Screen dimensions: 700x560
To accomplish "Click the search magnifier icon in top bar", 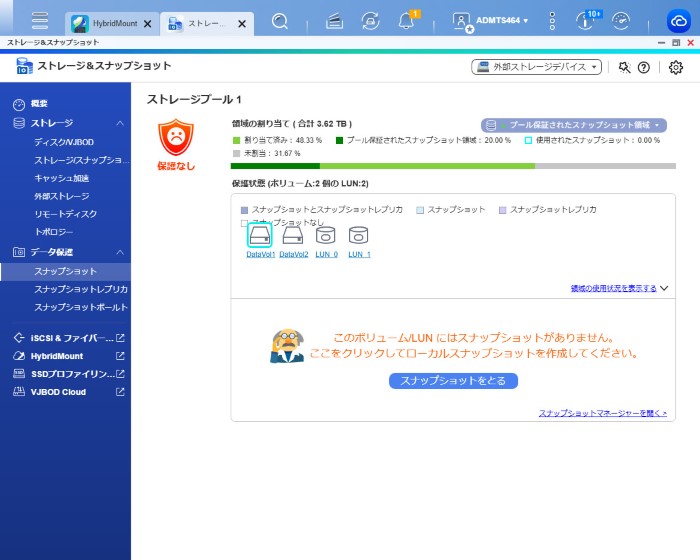I will [281, 20].
